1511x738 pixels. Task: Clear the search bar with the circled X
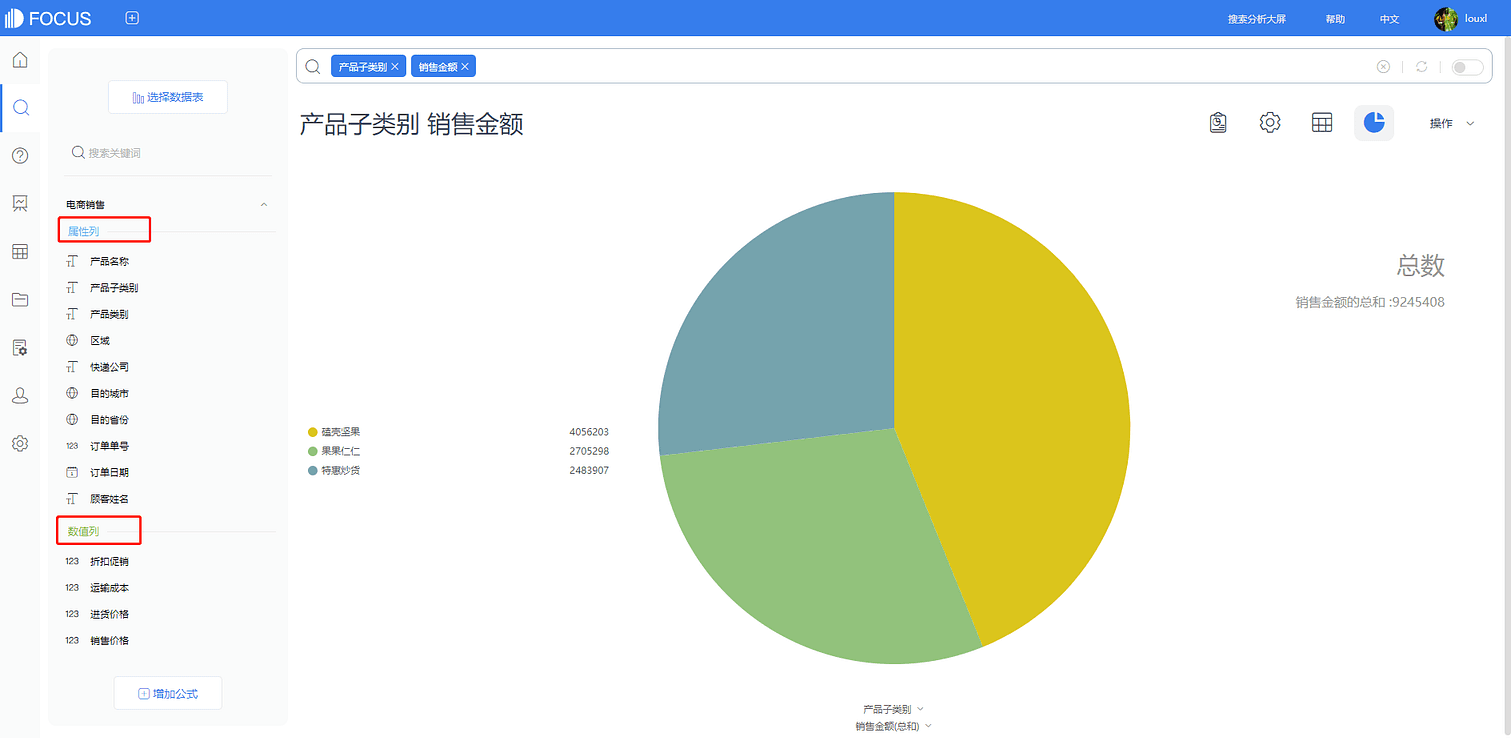[x=1383, y=67]
